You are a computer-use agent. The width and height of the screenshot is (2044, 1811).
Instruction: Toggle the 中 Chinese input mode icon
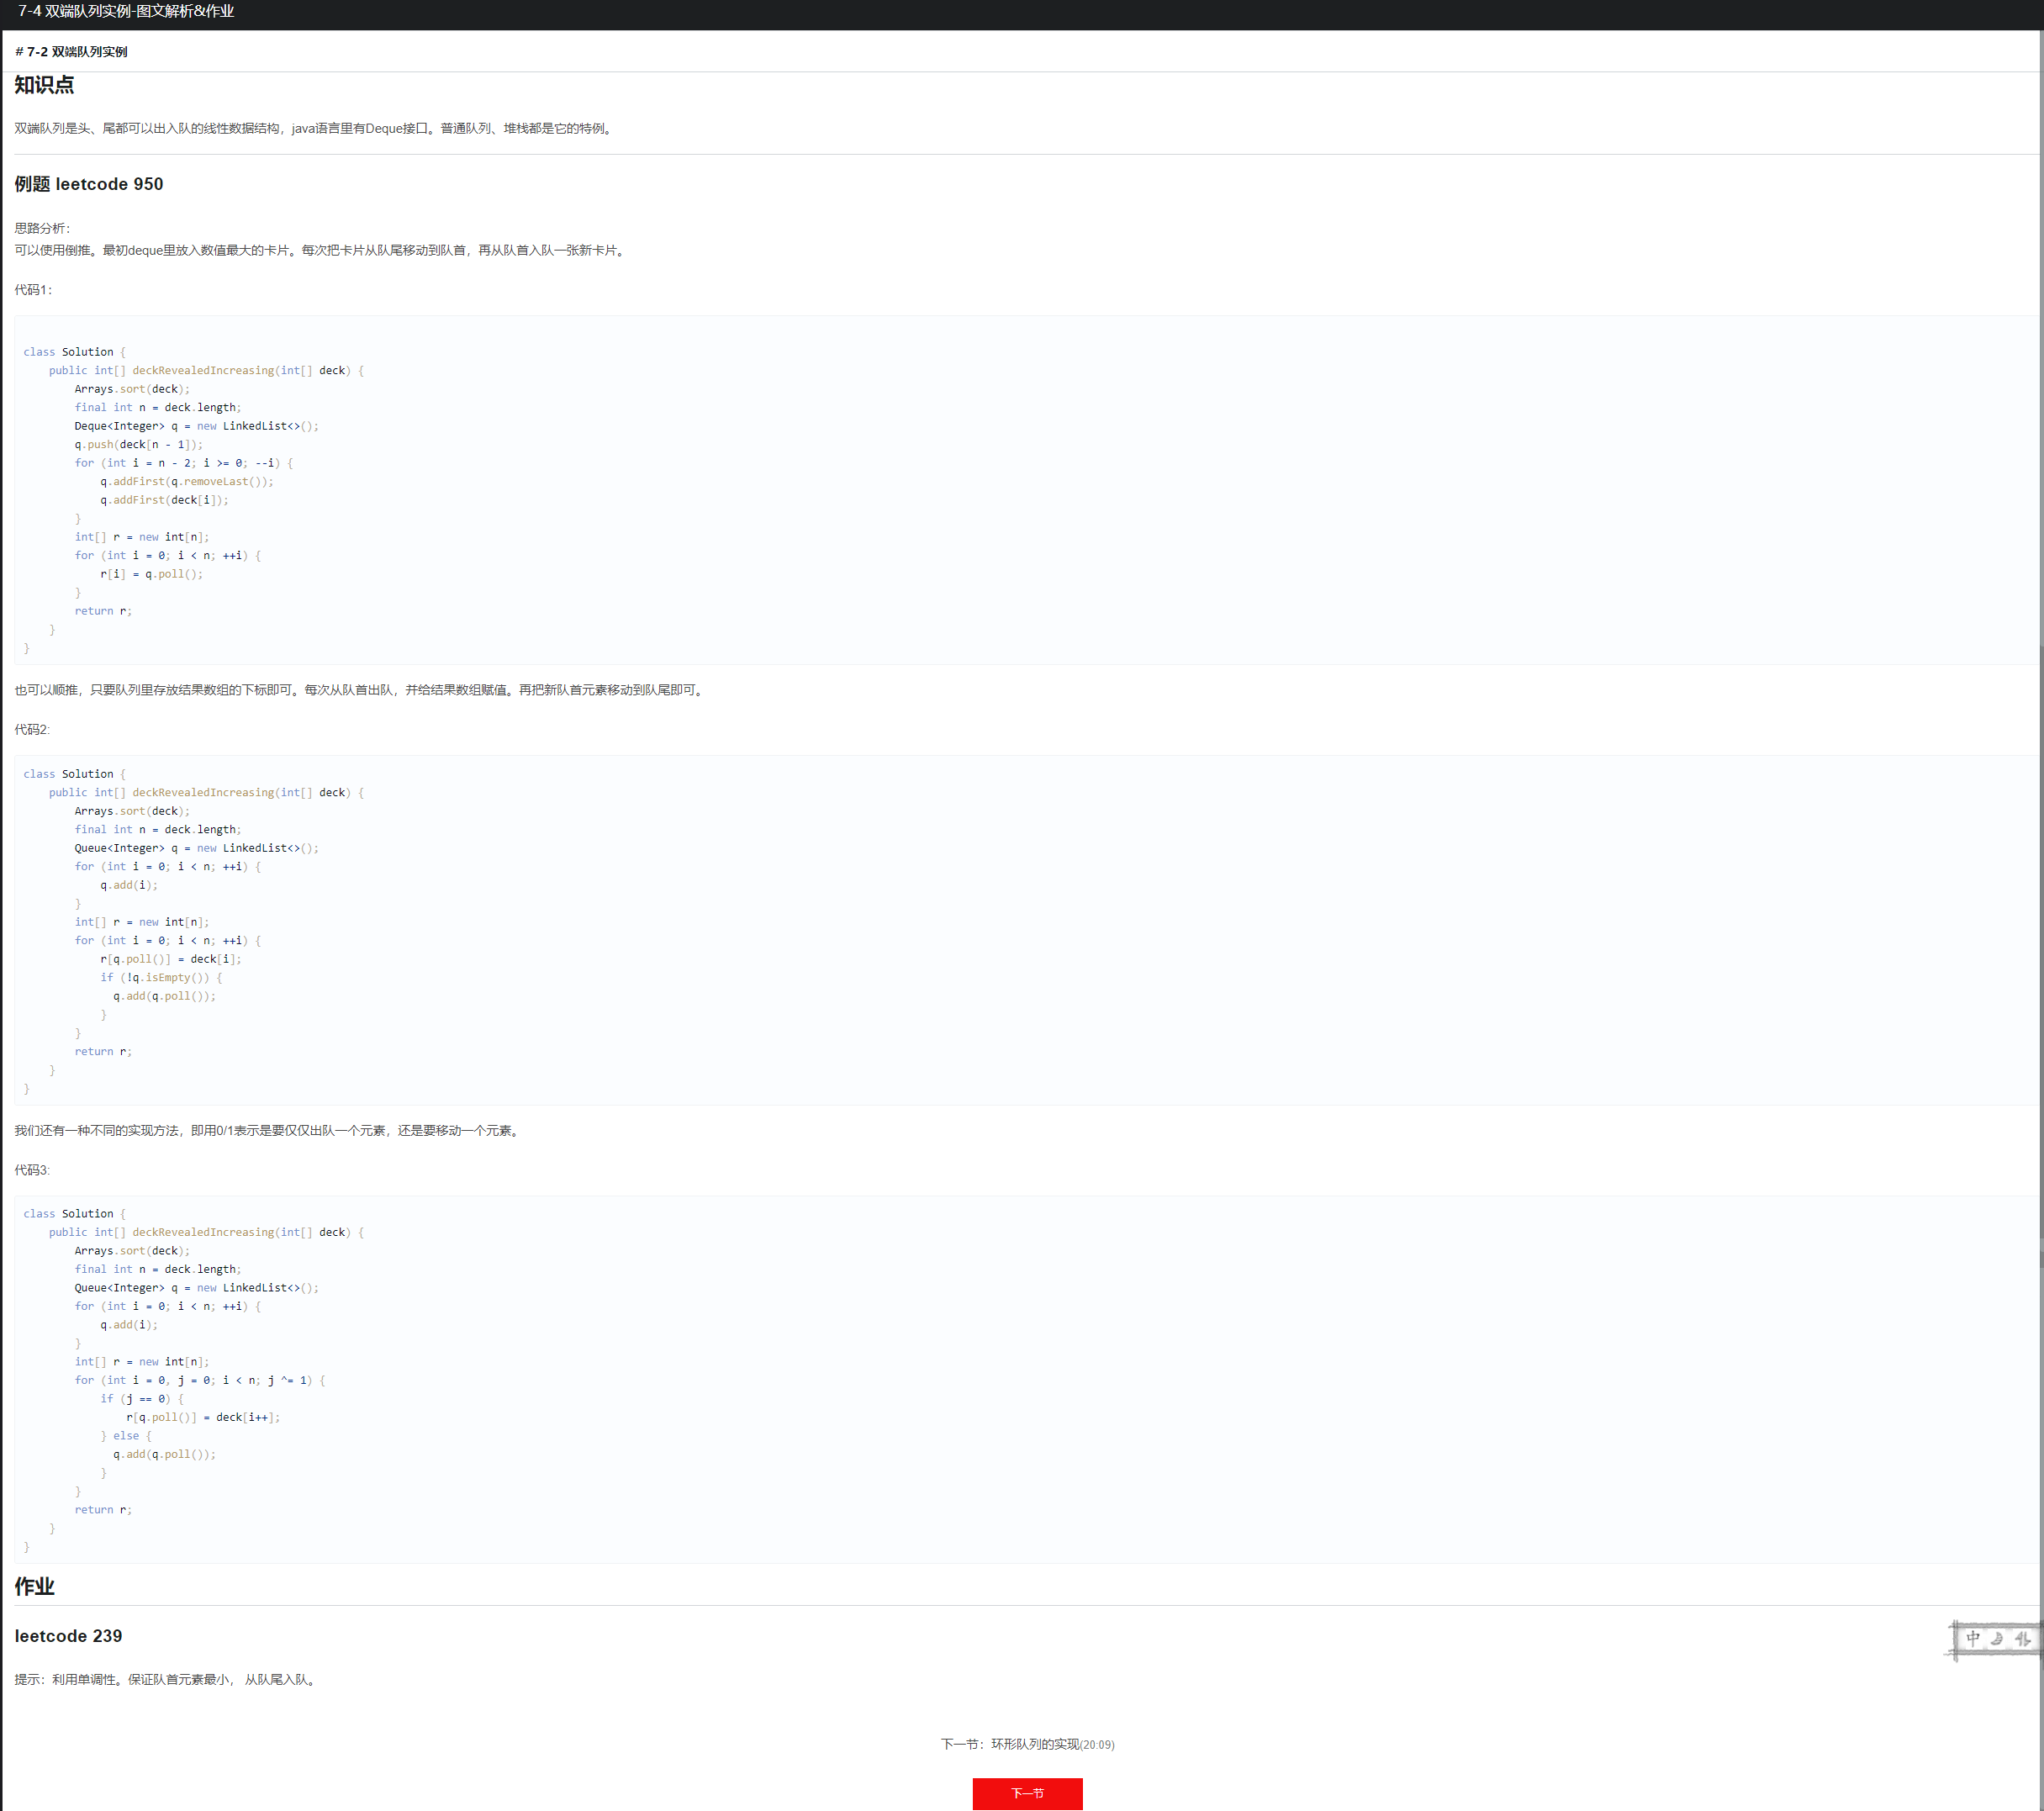coord(1972,1638)
